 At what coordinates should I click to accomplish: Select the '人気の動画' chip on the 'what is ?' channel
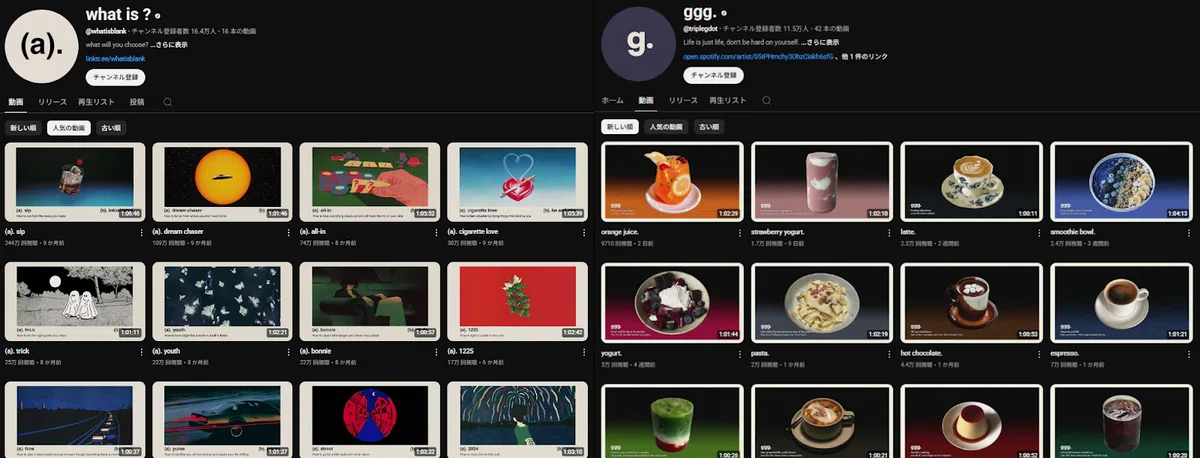pyautogui.click(x=68, y=128)
